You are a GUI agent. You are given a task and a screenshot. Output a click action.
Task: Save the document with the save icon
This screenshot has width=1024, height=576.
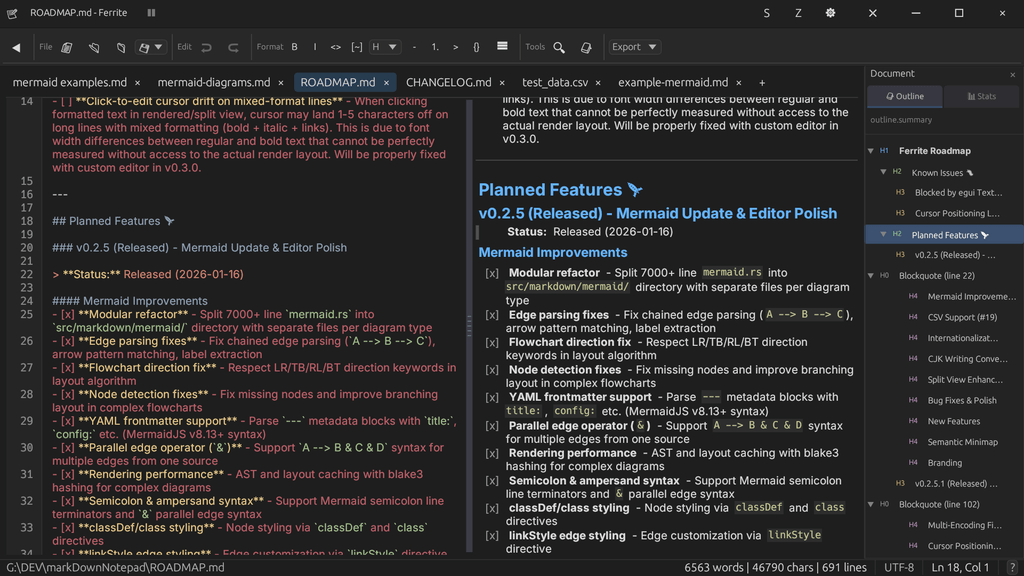point(145,47)
